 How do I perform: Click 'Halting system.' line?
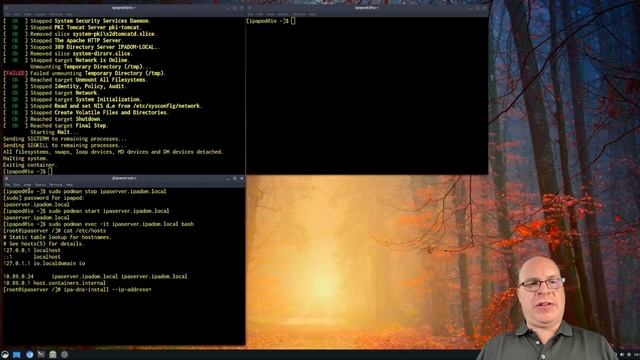pos(26,158)
